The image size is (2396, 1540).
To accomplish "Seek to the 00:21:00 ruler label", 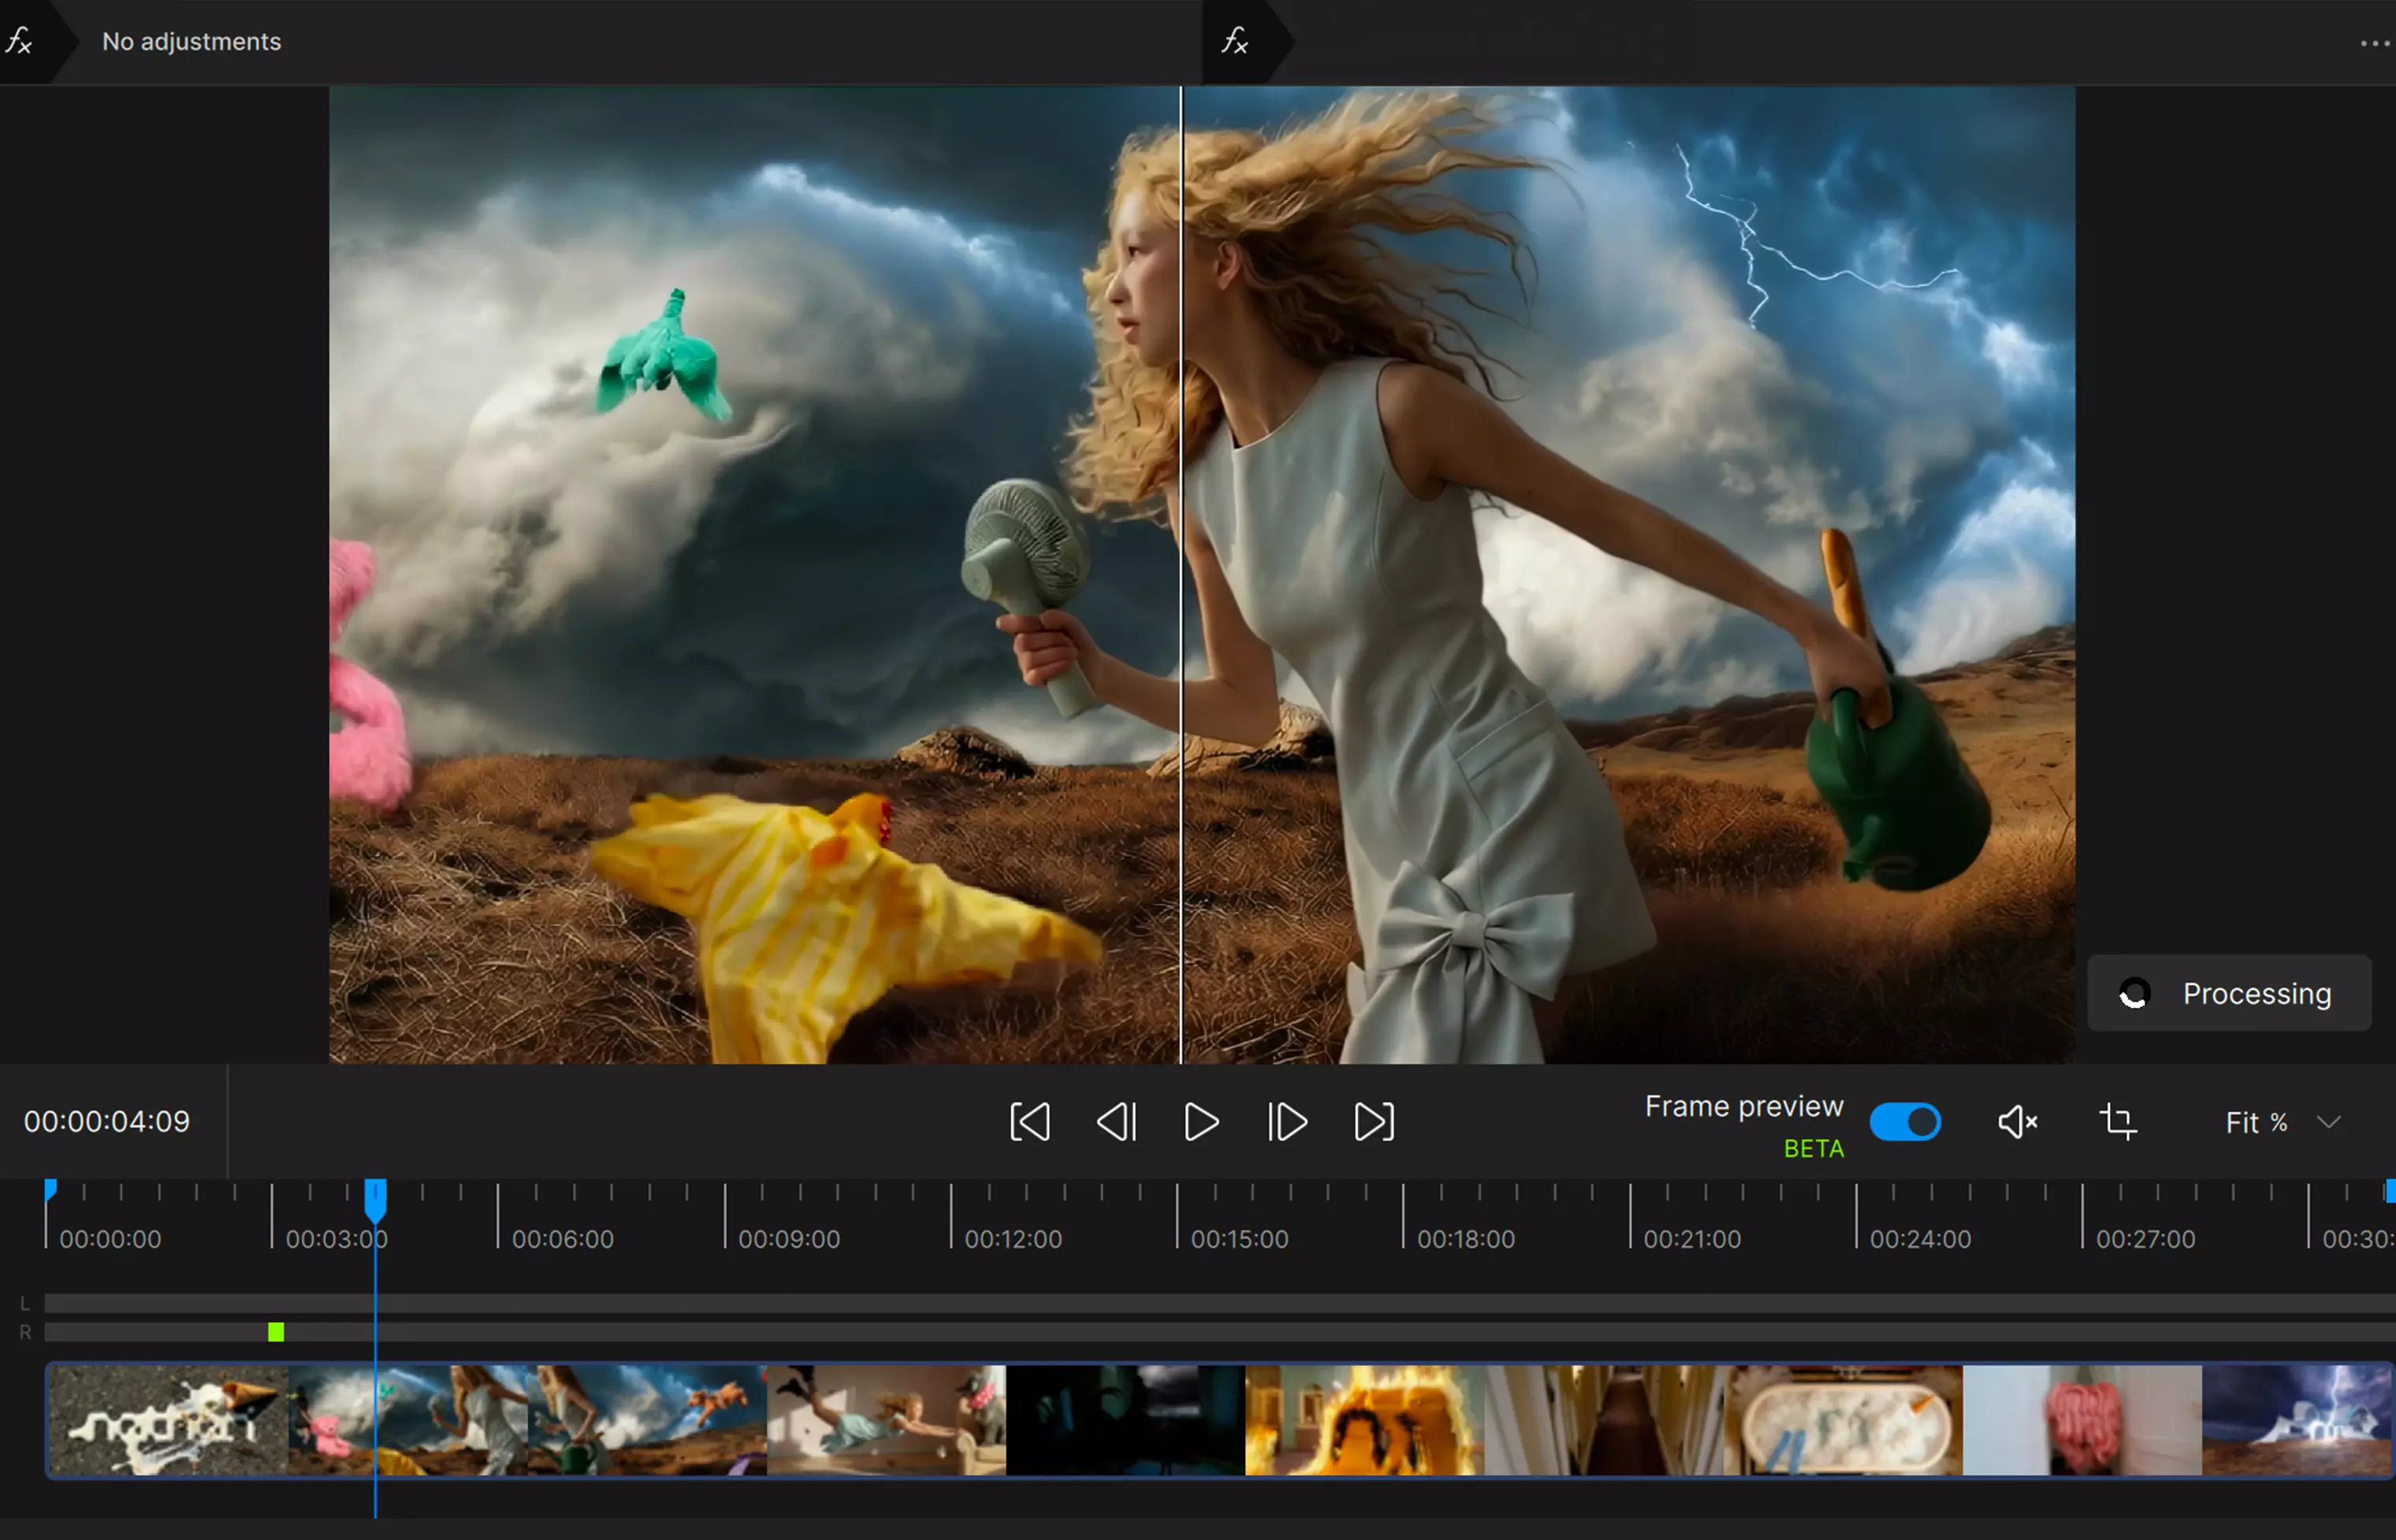I will [1692, 1239].
